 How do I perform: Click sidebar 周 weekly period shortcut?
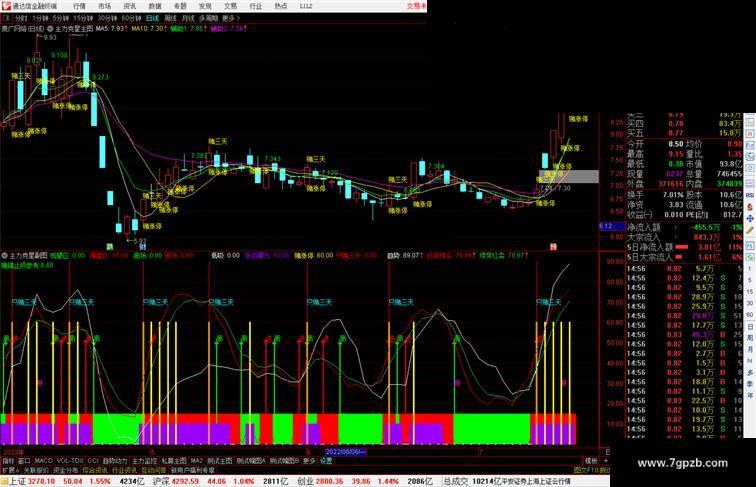[x=750, y=338]
